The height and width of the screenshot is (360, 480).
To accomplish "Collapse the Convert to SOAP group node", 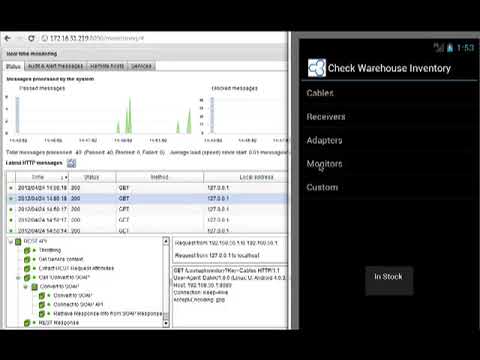I will (26, 286).
